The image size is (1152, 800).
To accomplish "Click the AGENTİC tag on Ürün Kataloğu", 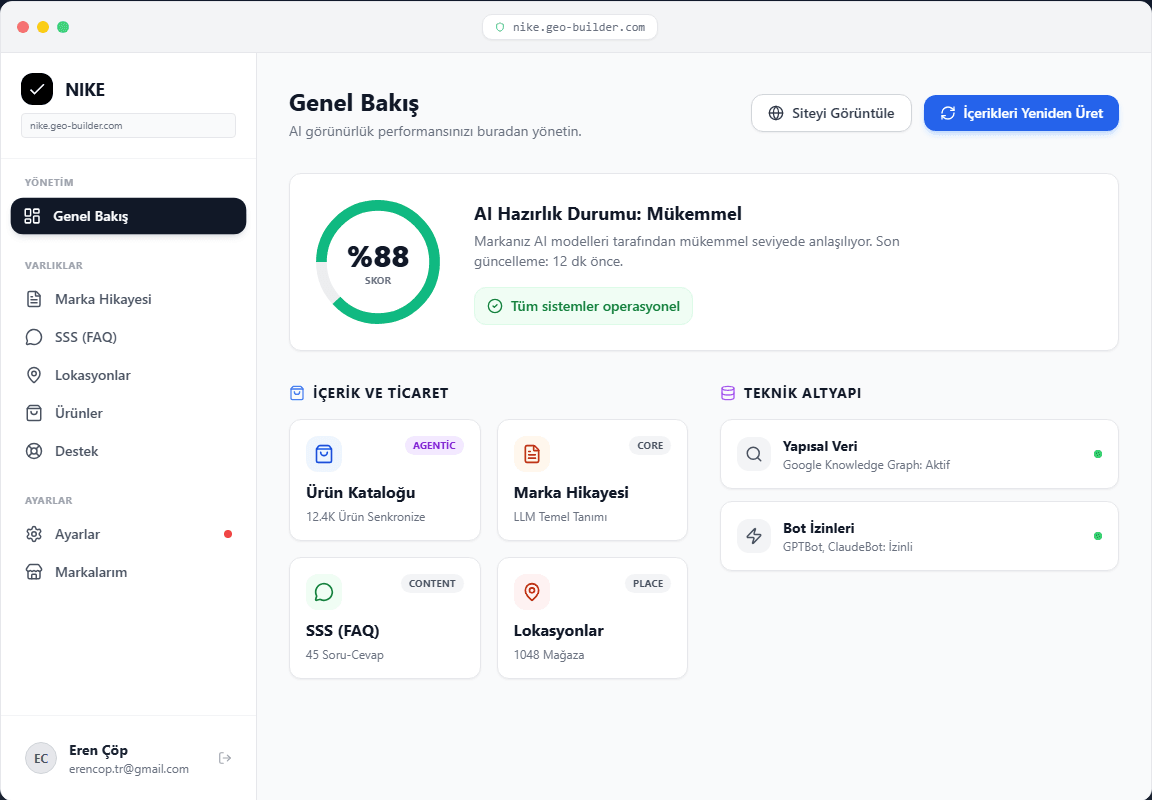I will pyautogui.click(x=434, y=445).
